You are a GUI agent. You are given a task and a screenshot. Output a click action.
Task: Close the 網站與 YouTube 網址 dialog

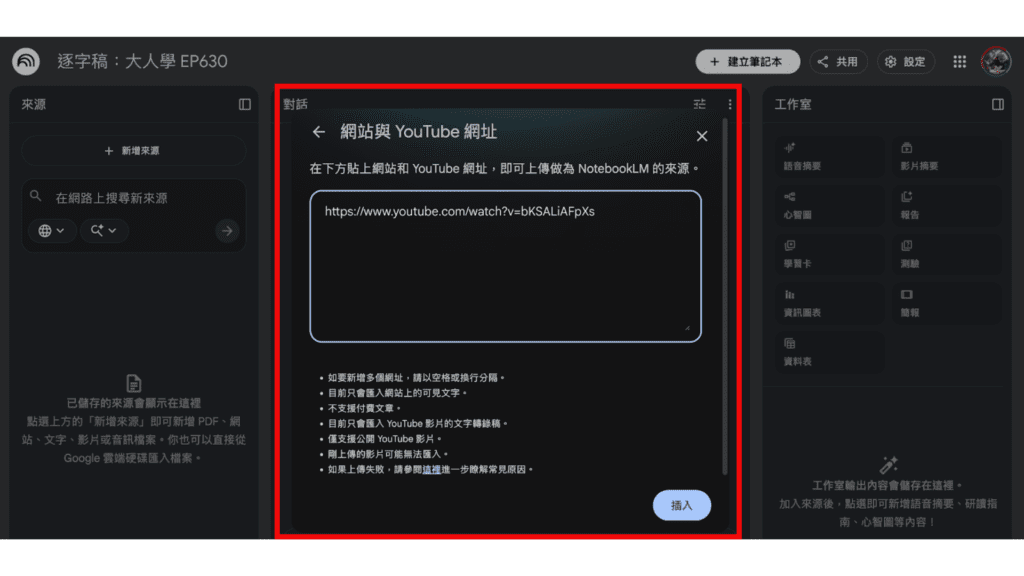click(x=702, y=136)
